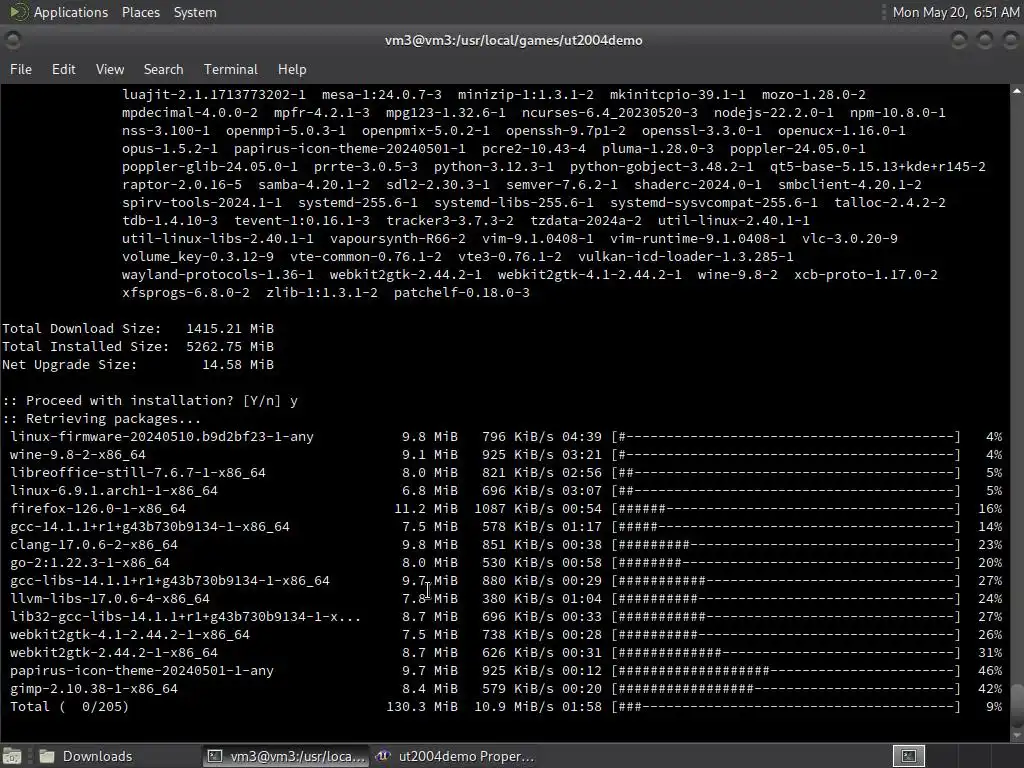1024x768 pixels.
Task: Click the nodejs-22.2.0-1 package name
Action: coord(773,112)
